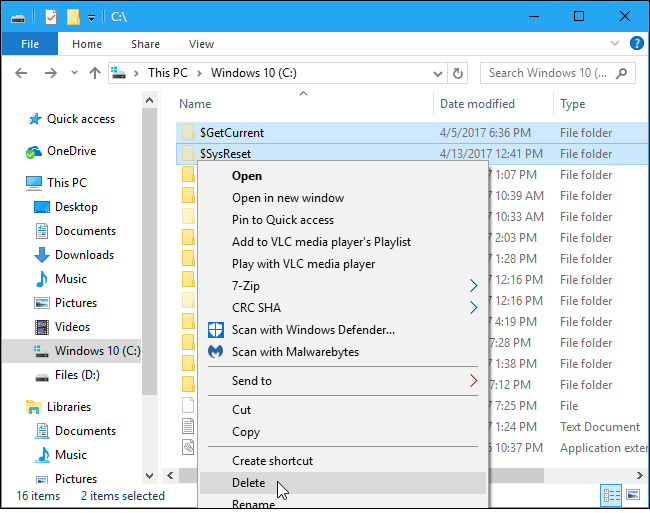Go back with the Back arrow
This screenshot has width=650, height=513.
point(23,73)
